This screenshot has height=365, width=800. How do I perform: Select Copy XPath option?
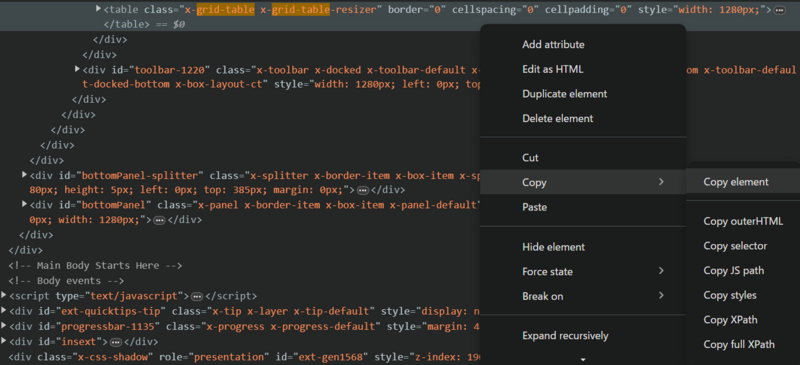pyautogui.click(x=730, y=320)
